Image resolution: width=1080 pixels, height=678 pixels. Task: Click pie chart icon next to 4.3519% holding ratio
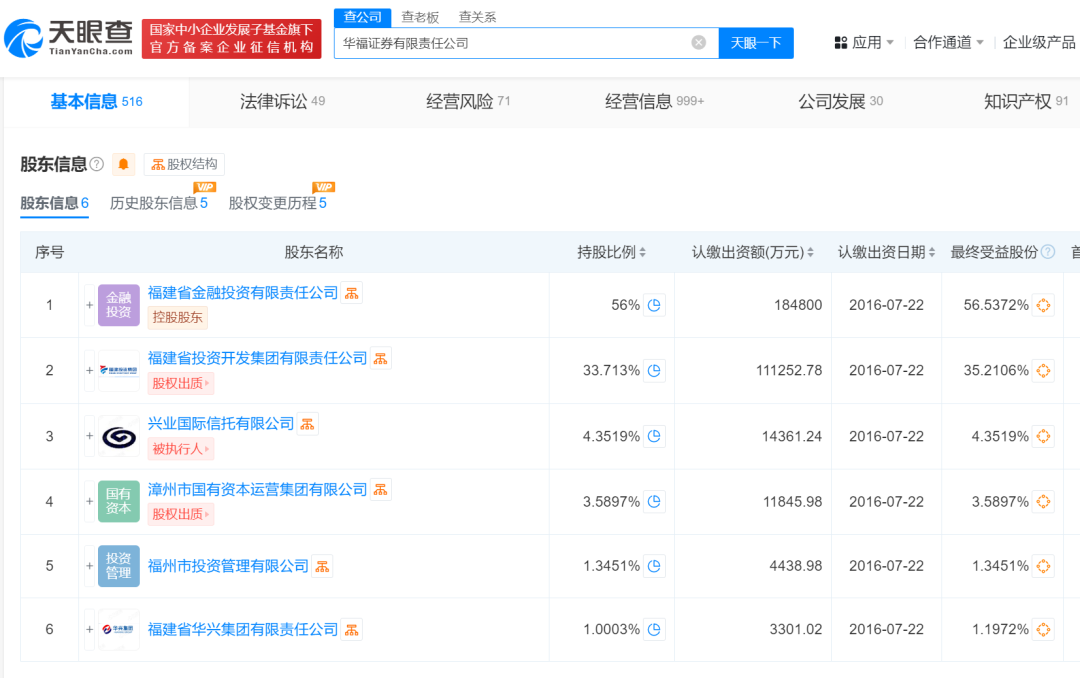(x=654, y=436)
